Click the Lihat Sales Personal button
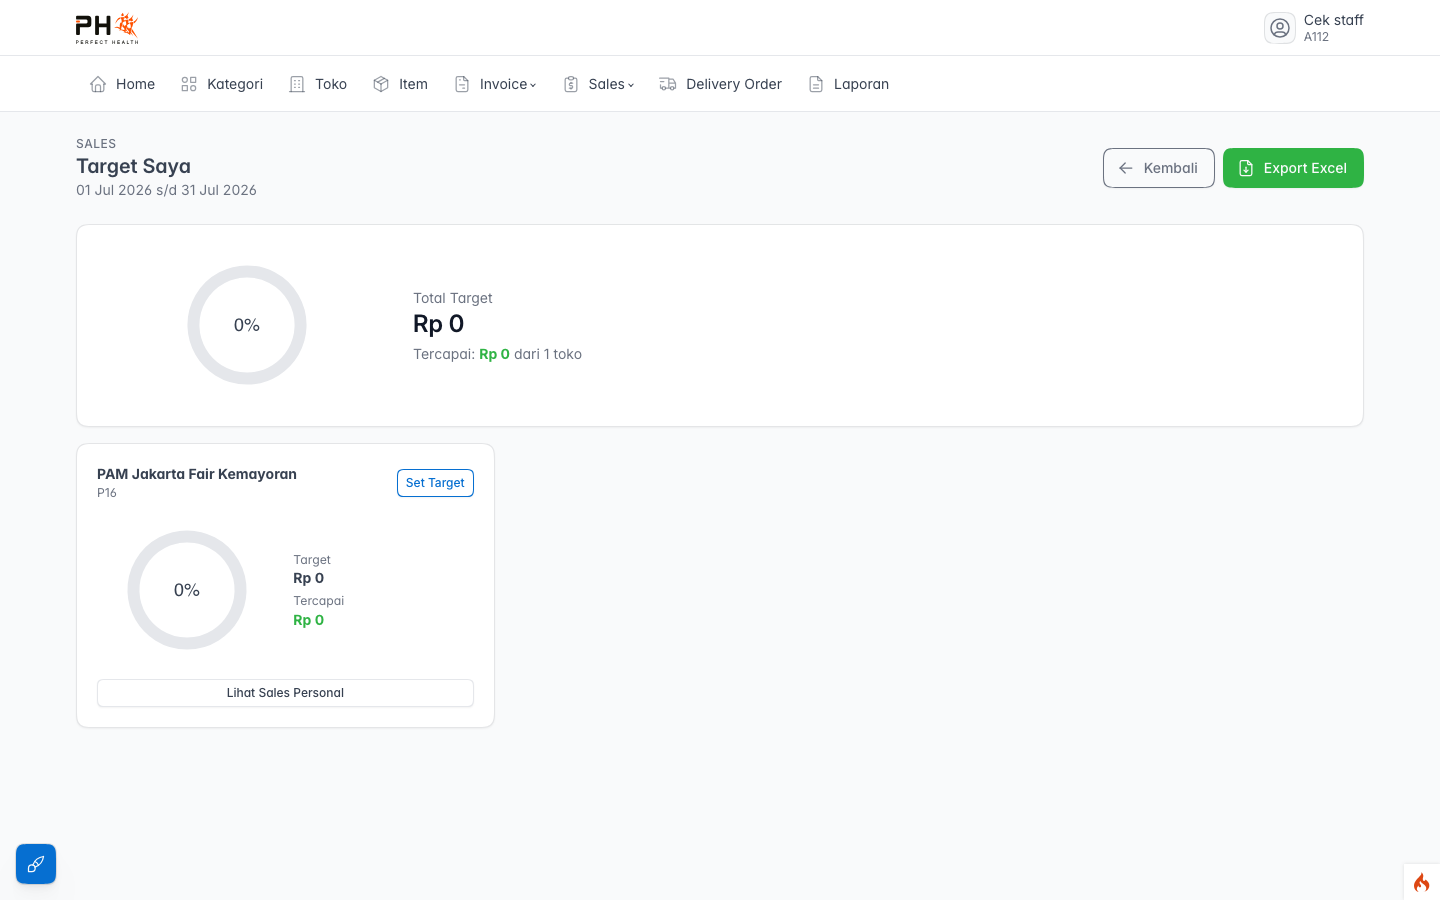 coord(285,693)
